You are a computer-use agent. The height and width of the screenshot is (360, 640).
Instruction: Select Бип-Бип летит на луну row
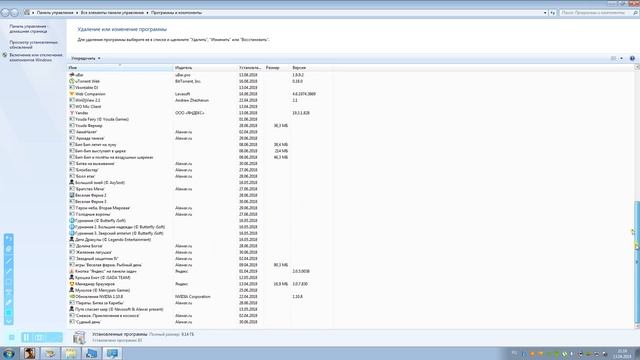click(x=200, y=144)
